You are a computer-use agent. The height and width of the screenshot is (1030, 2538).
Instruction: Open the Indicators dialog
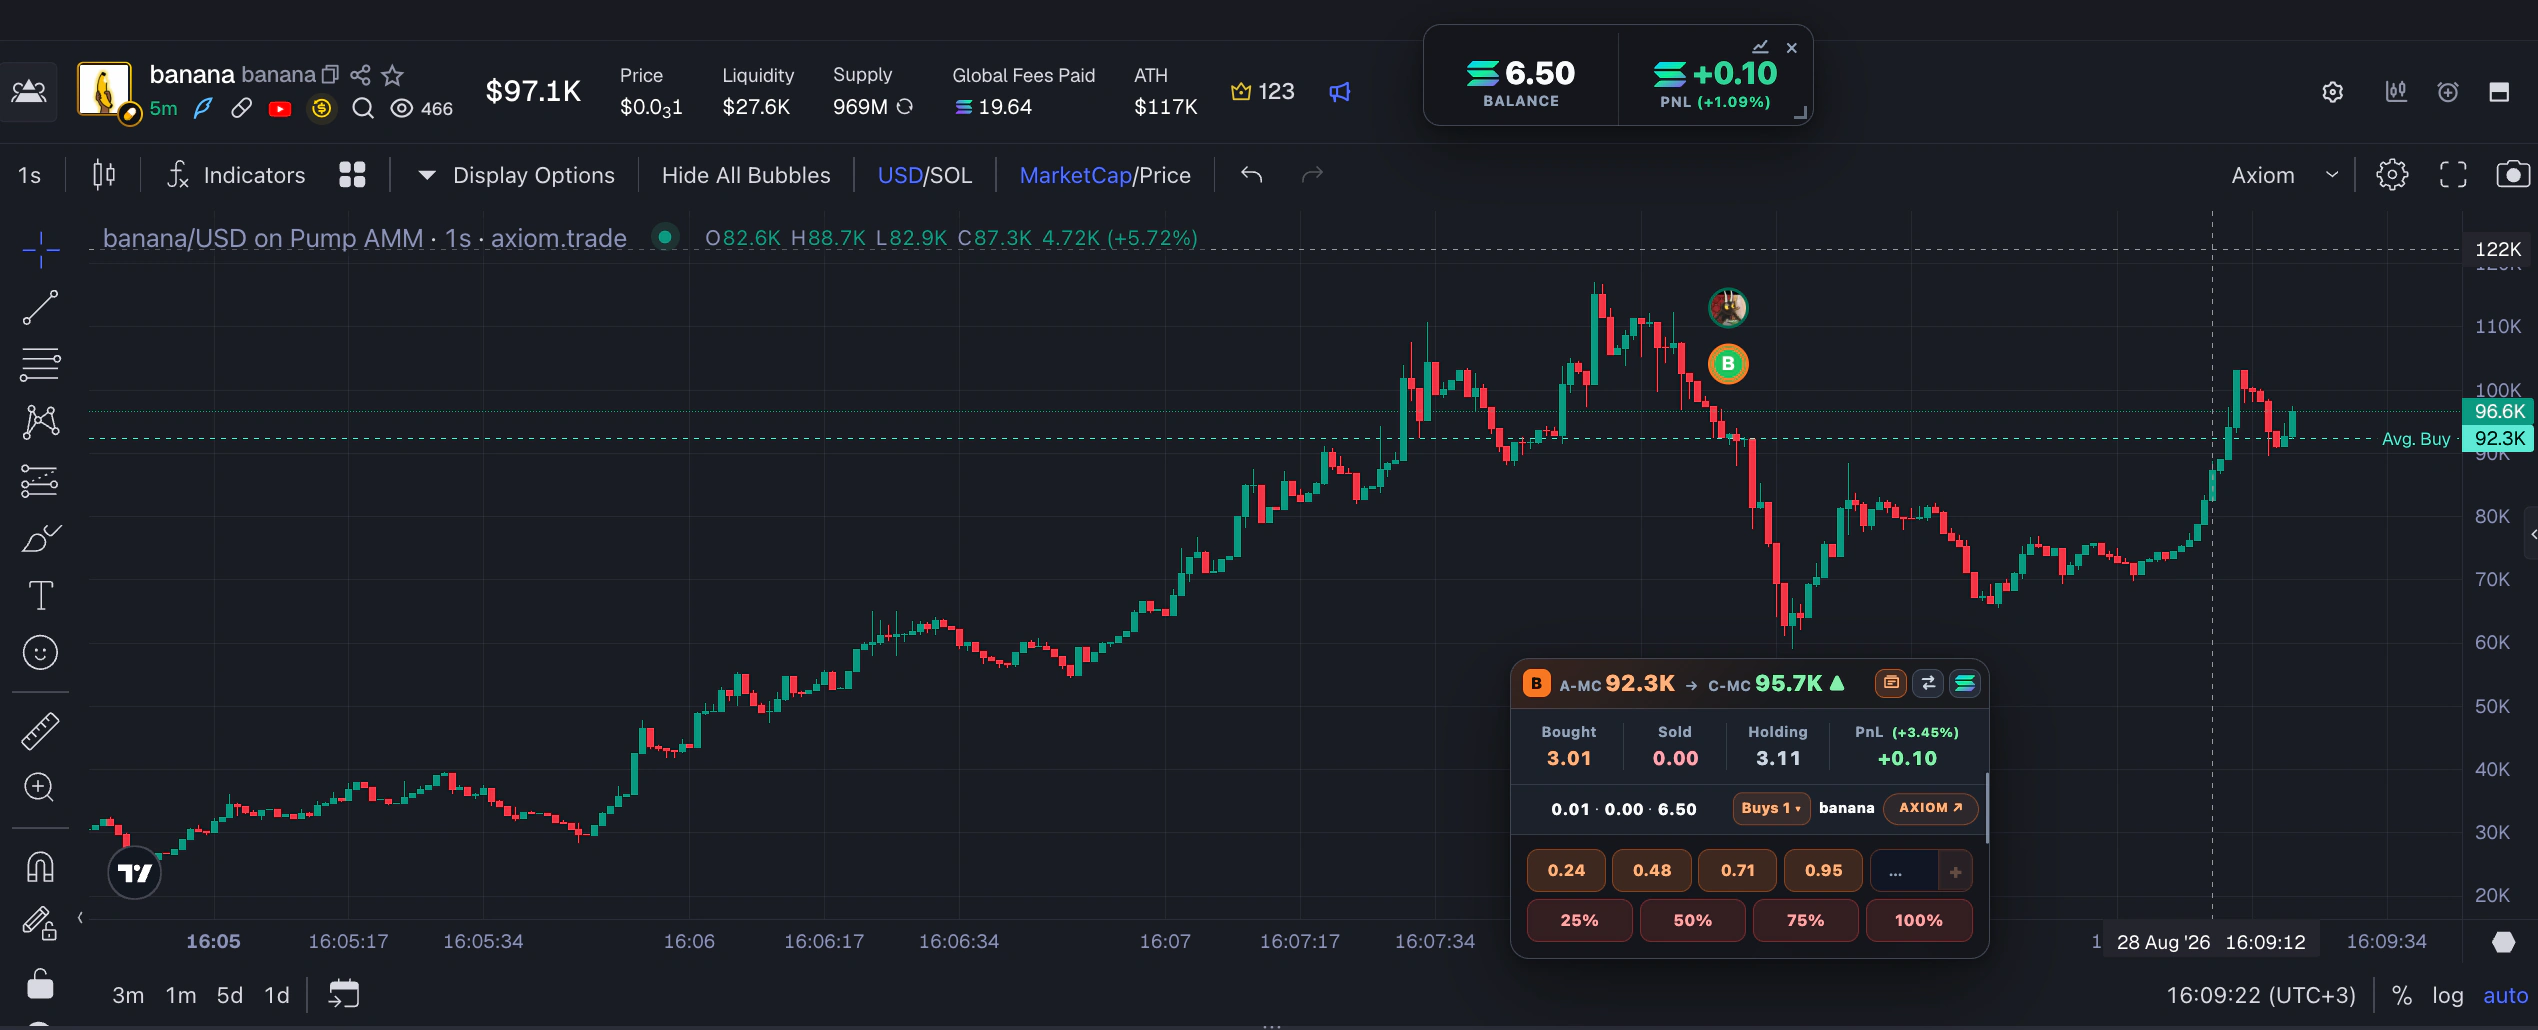pos(235,175)
